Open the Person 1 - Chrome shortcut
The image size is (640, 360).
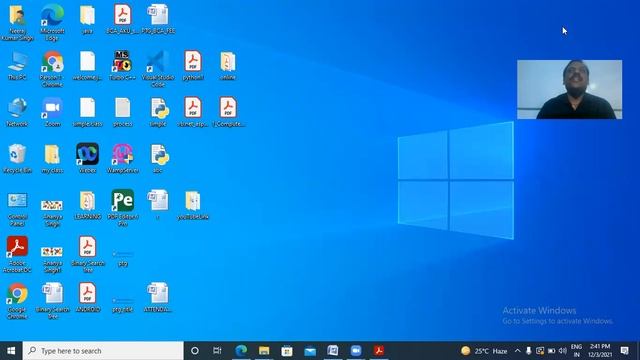tap(52, 69)
